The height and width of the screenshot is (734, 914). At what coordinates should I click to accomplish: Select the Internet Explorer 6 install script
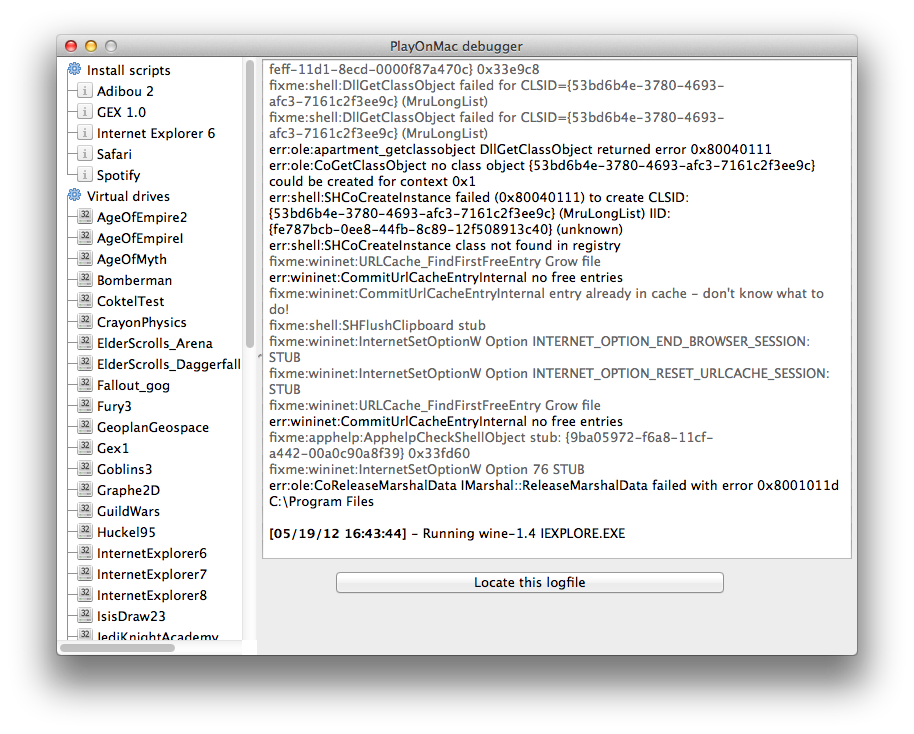point(155,133)
